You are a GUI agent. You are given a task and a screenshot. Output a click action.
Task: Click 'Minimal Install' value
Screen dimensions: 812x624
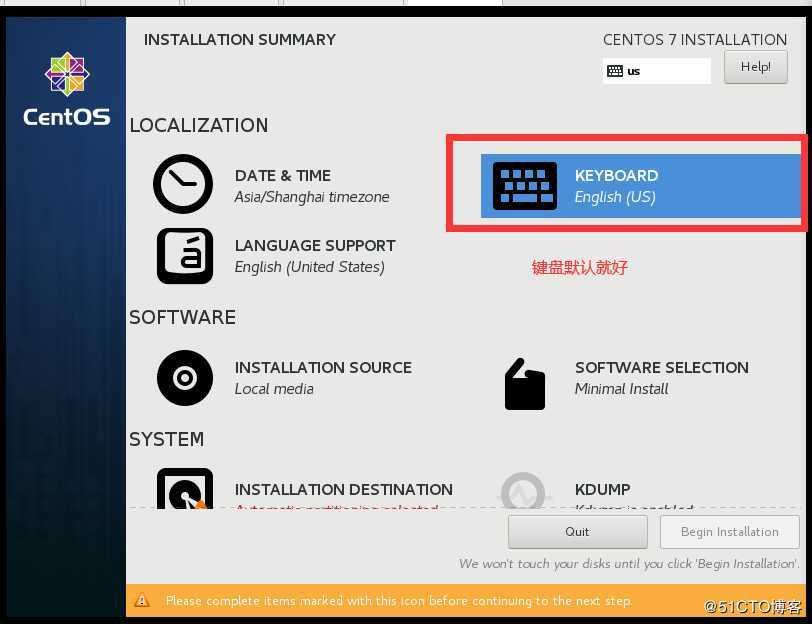coord(621,389)
